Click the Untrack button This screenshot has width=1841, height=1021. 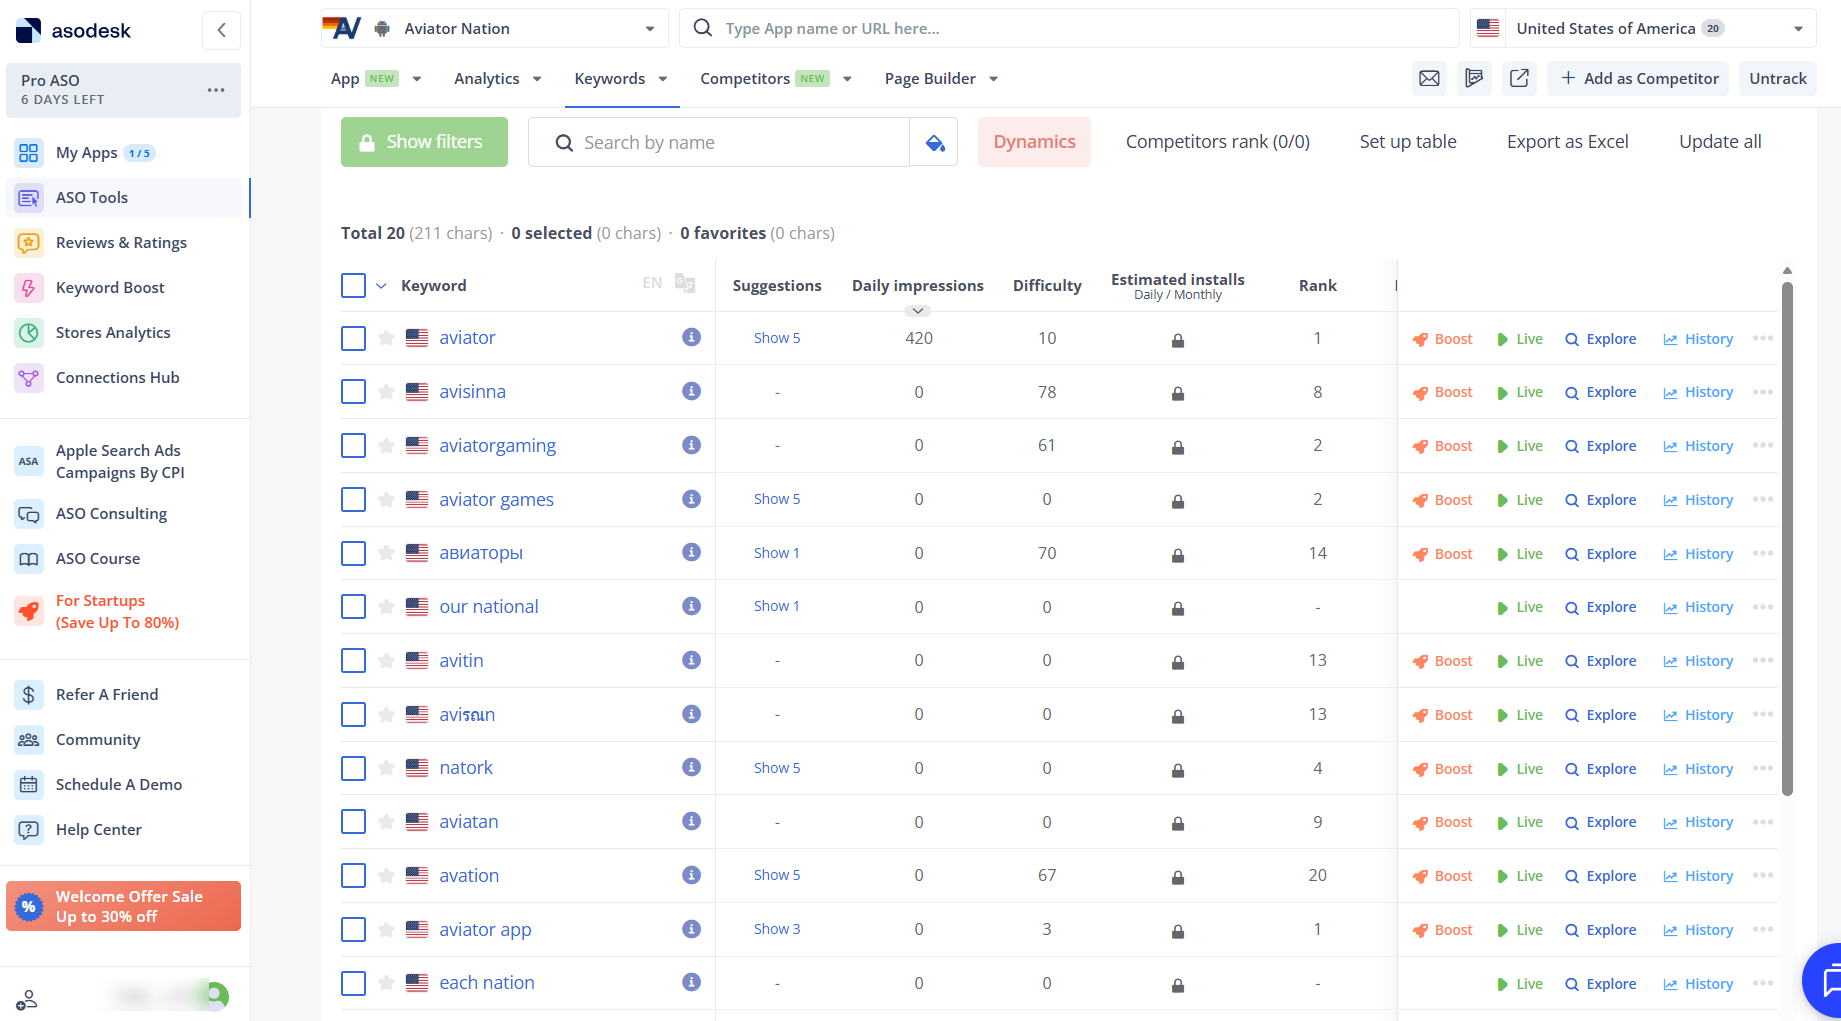[1778, 78]
